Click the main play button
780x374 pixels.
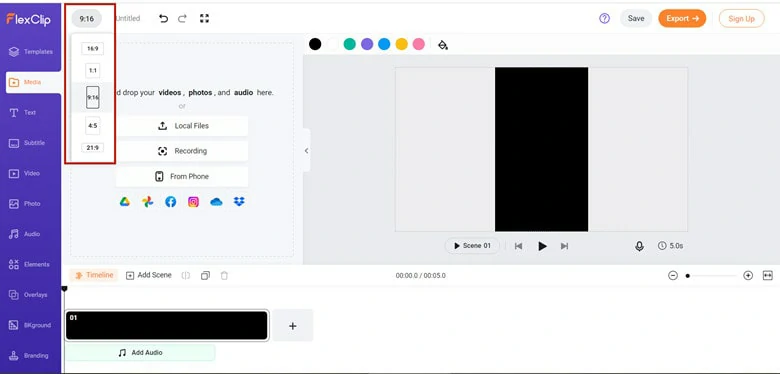(x=542, y=246)
